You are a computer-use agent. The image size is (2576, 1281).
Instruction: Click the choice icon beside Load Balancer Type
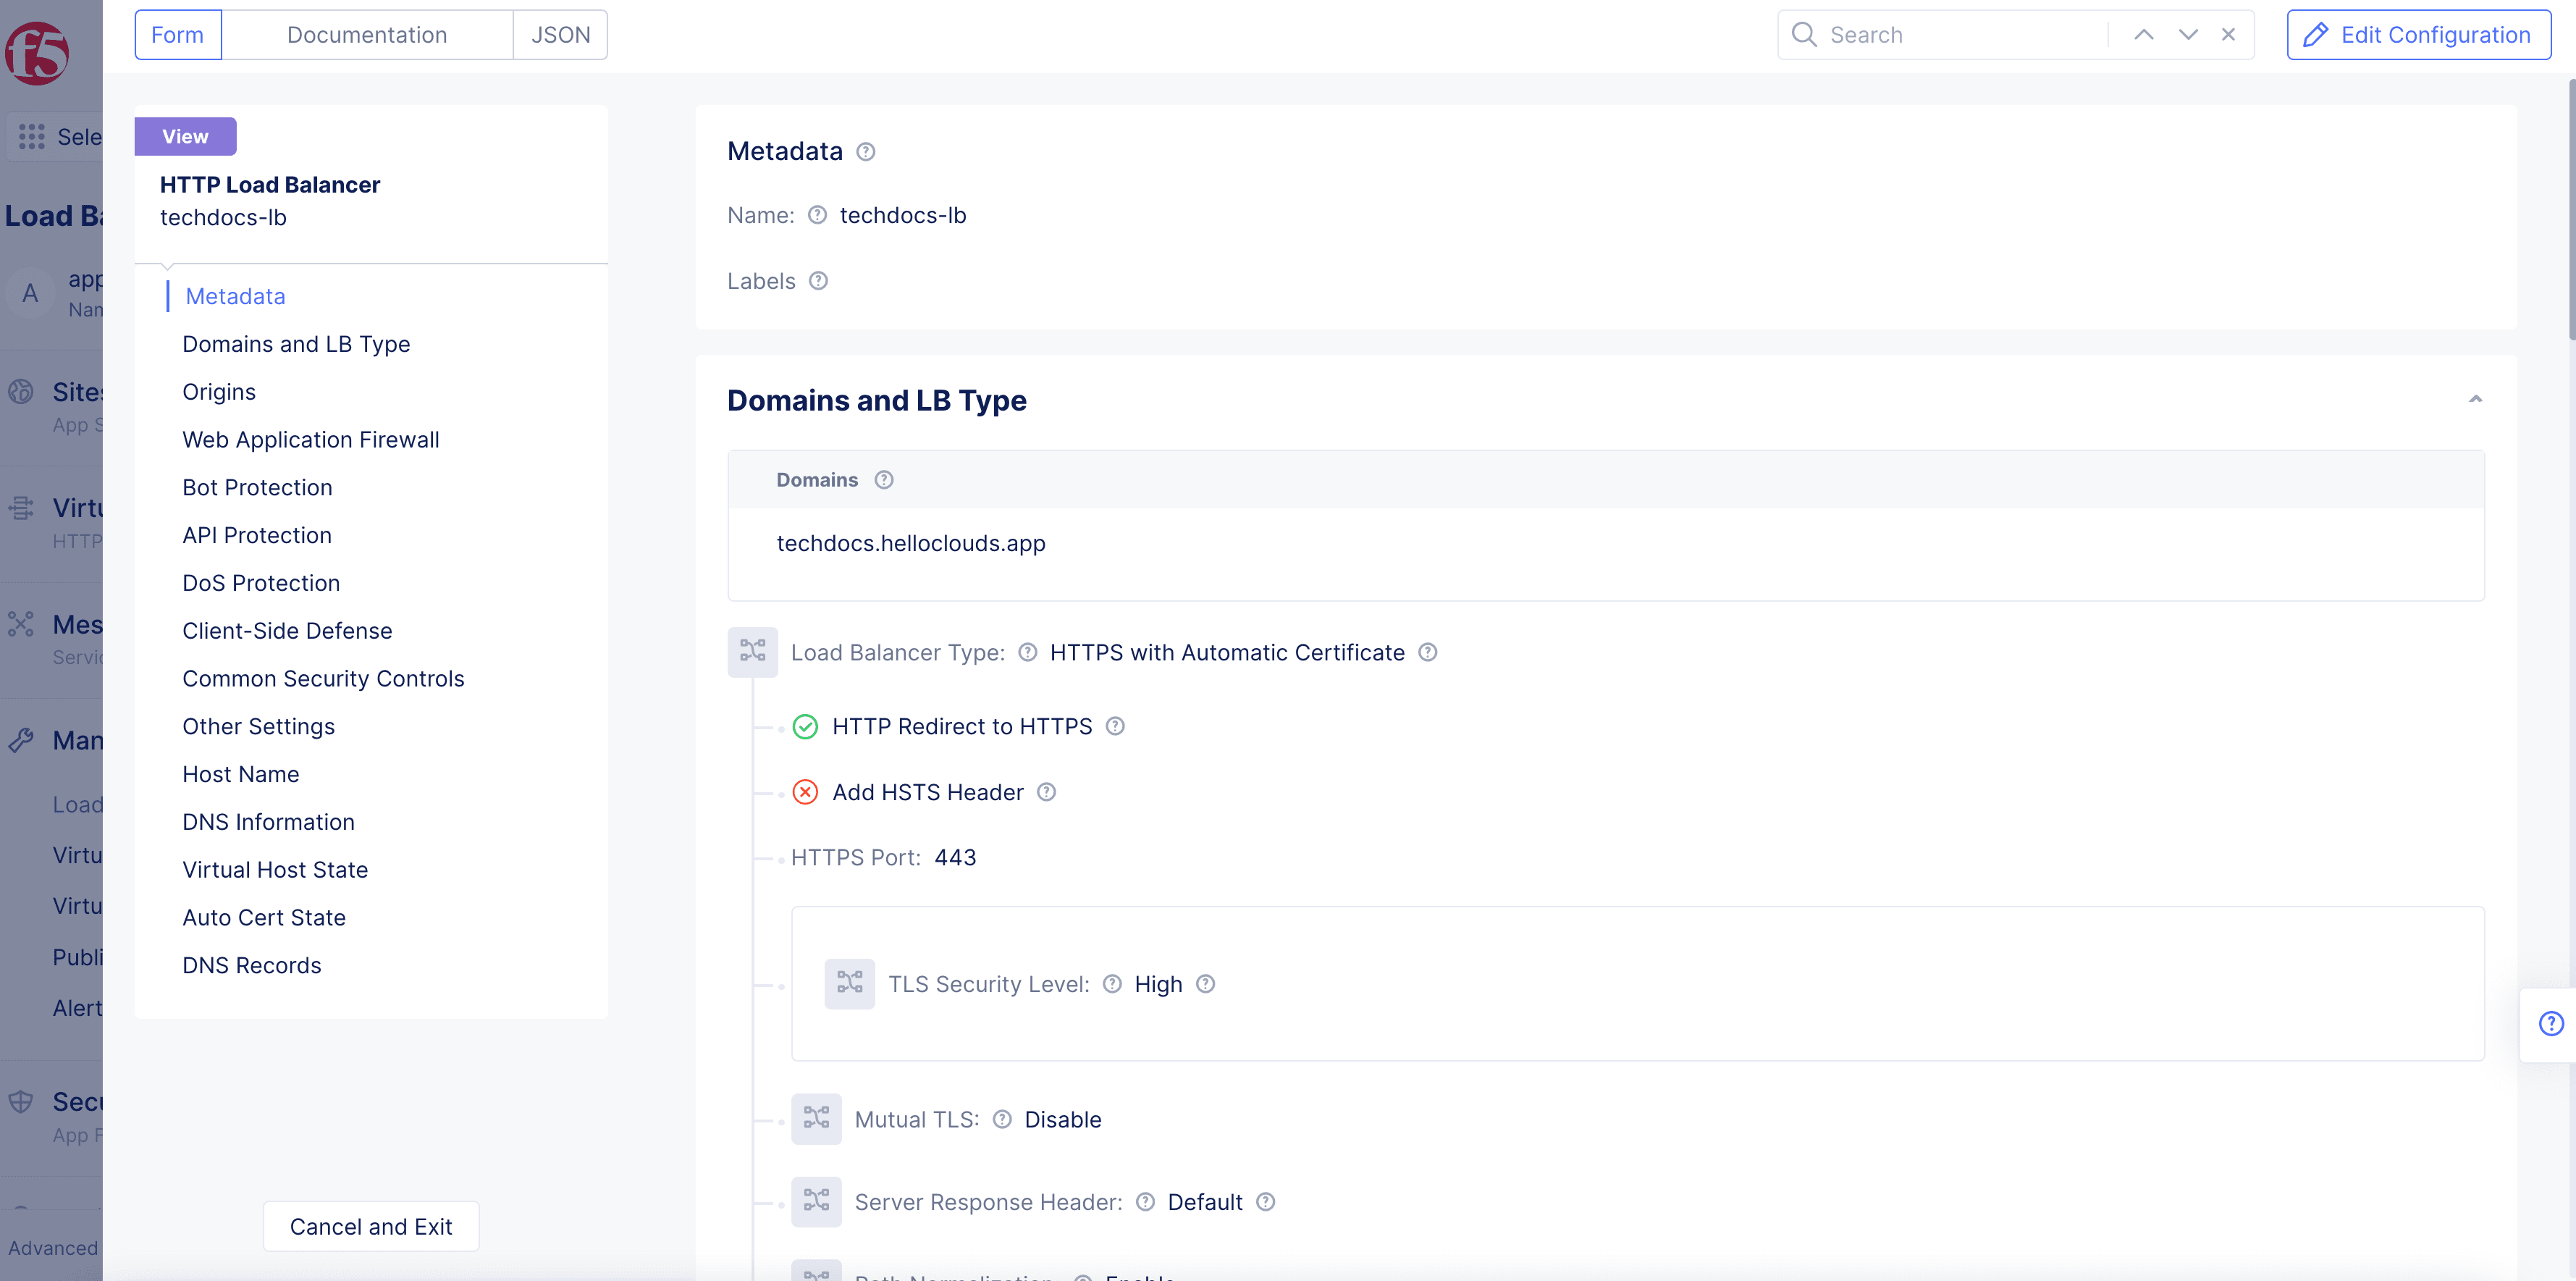pyautogui.click(x=752, y=652)
